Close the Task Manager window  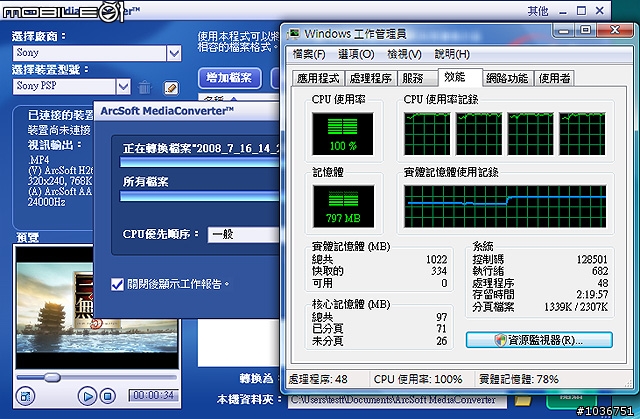(x=614, y=30)
